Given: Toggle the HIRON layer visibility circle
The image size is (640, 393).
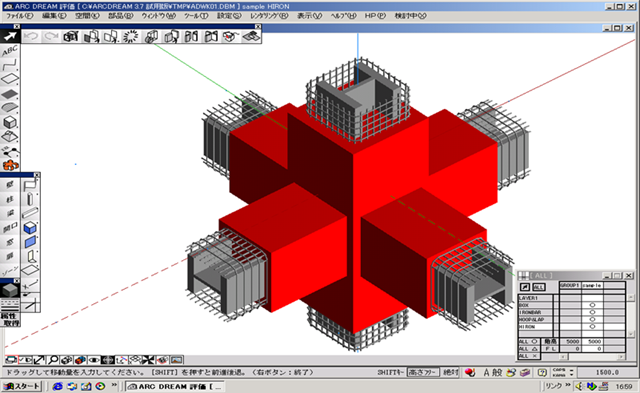Looking at the screenshot, I should [592, 326].
